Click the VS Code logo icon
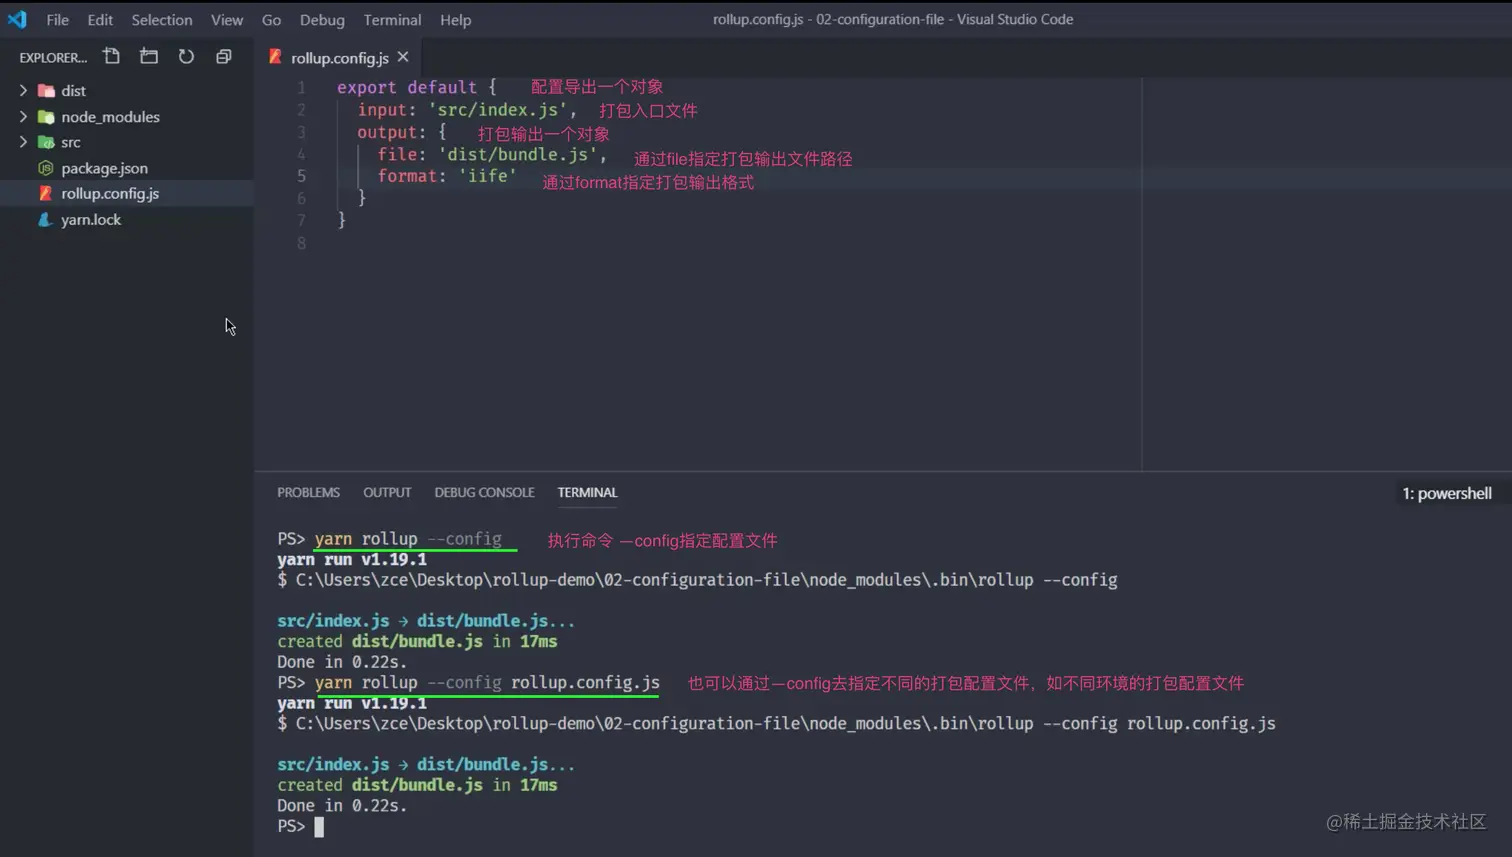 click(17, 19)
